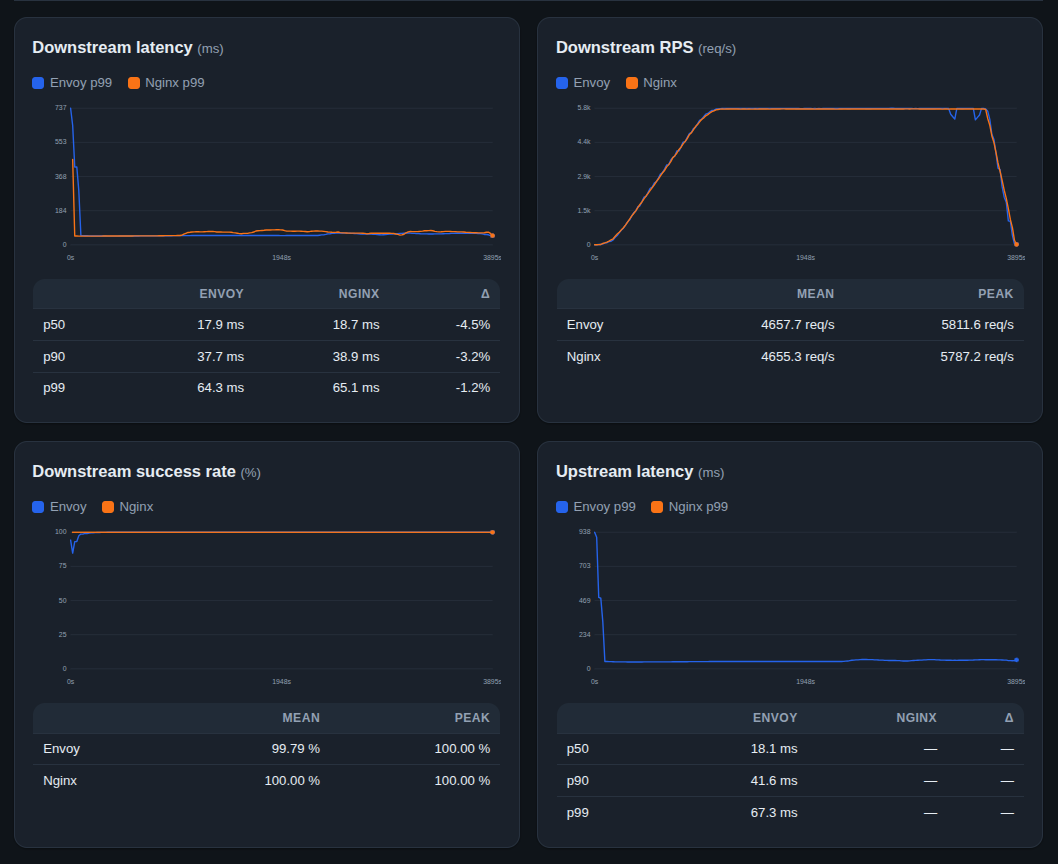Click the Downstream RPS panel title
Image resolution: width=1058 pixels, height=864 pixels.
[x=624, y=48]
